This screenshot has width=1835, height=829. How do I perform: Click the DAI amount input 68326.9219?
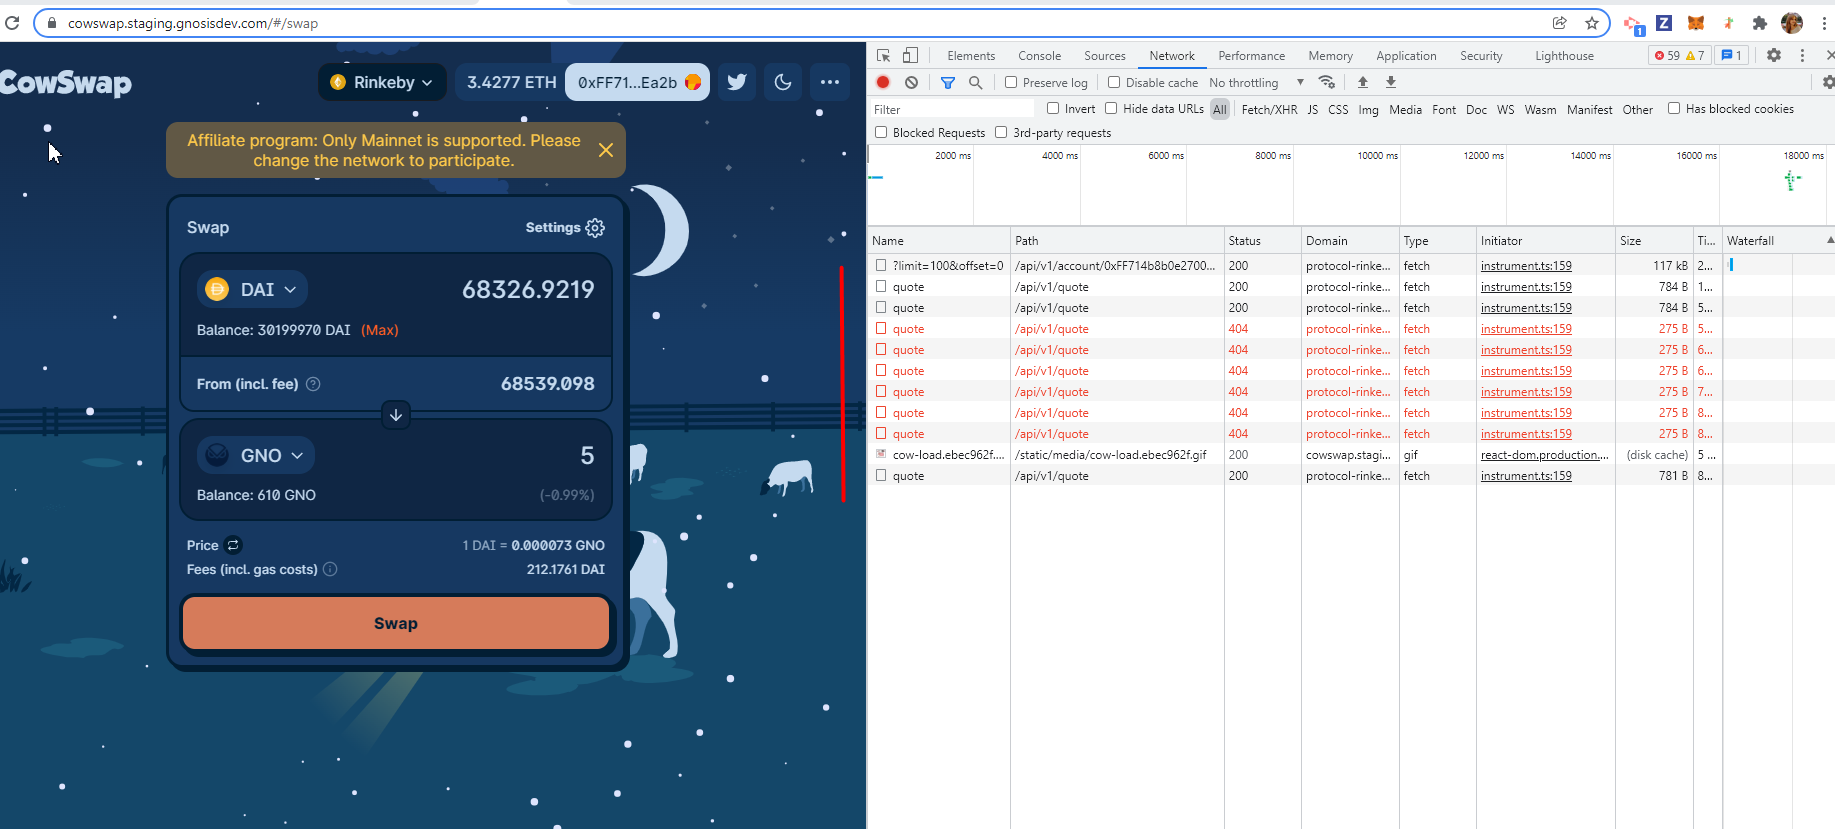point(528,289)
